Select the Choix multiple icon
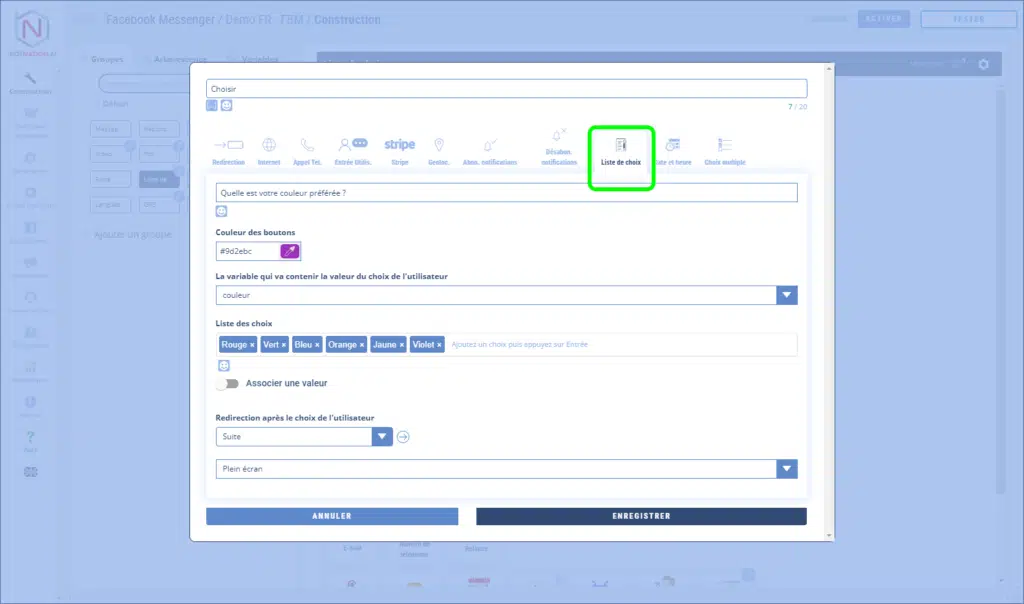 tap(724, 149)
